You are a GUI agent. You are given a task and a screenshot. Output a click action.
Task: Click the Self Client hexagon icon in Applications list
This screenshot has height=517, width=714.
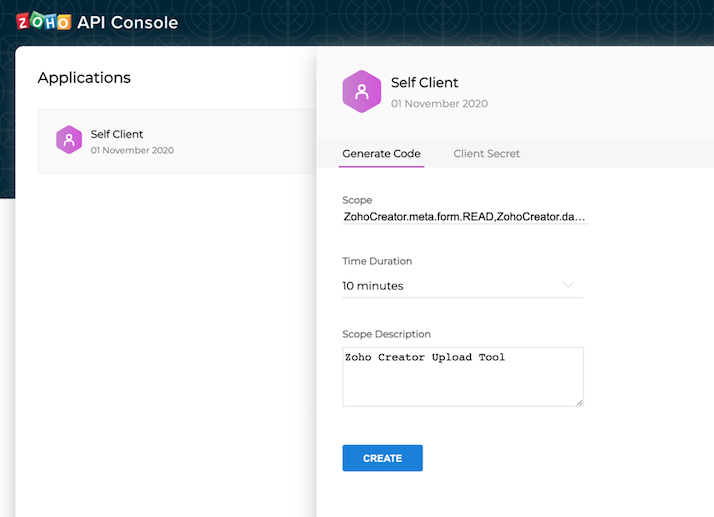69,140
